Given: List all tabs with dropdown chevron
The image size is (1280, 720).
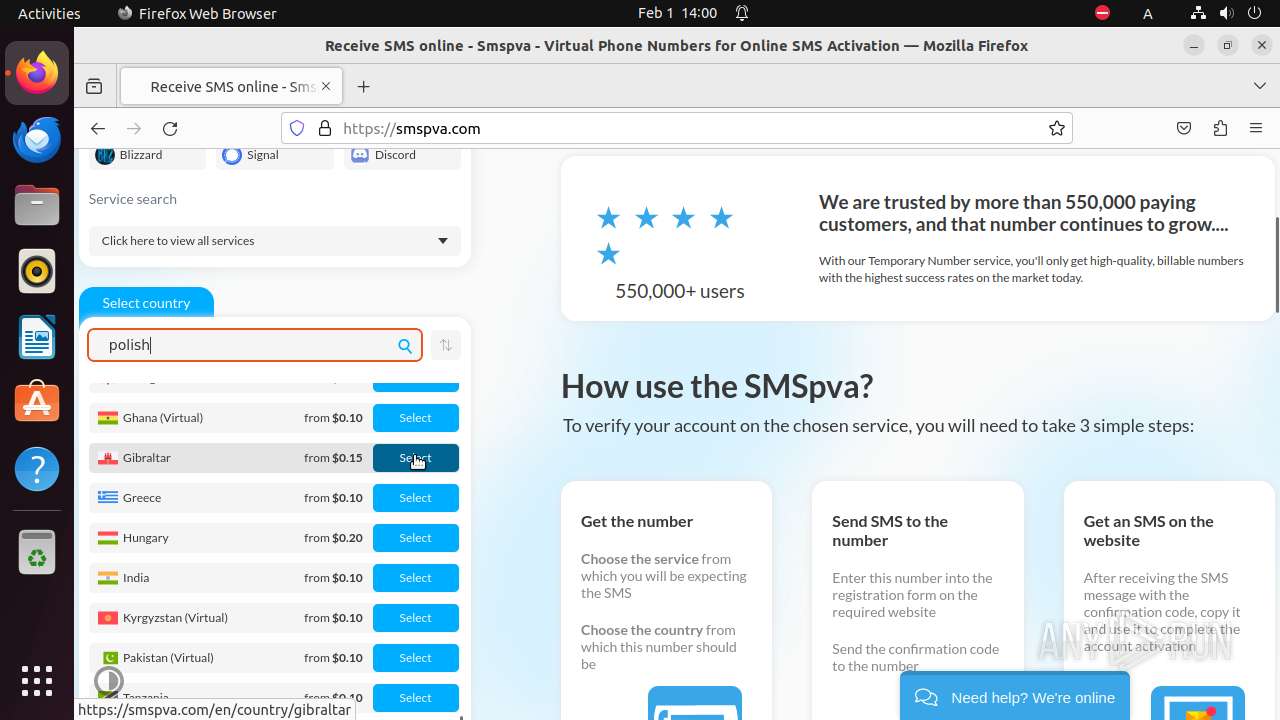Looking at the screenshot, I should (x=1260, y=87).
